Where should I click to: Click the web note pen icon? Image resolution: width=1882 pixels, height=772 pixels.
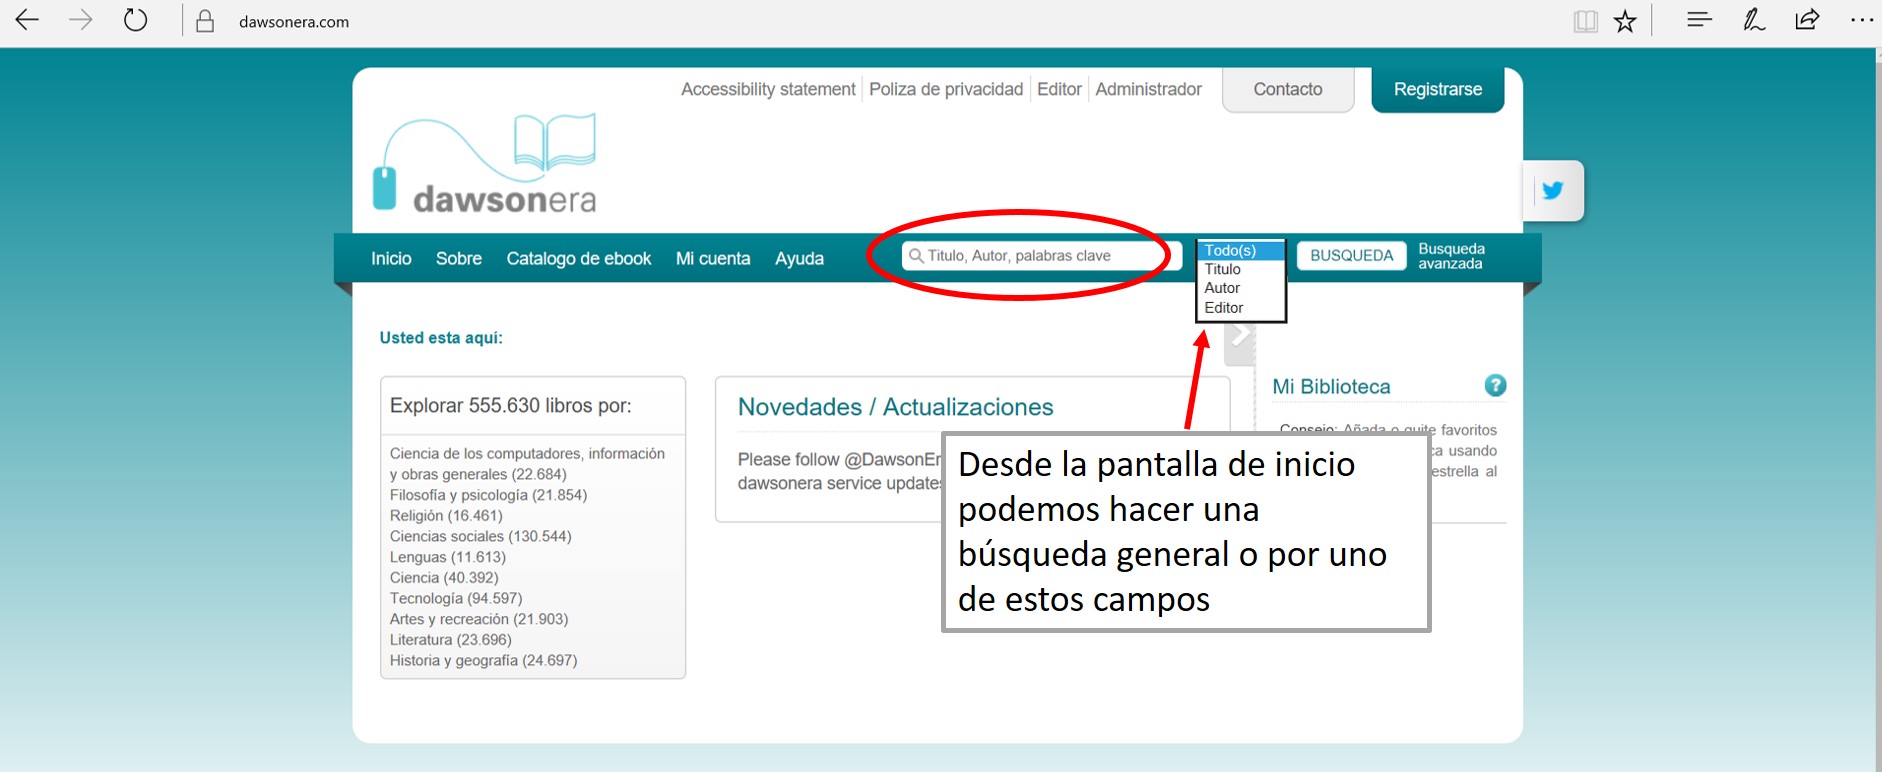pos(1754,20)
